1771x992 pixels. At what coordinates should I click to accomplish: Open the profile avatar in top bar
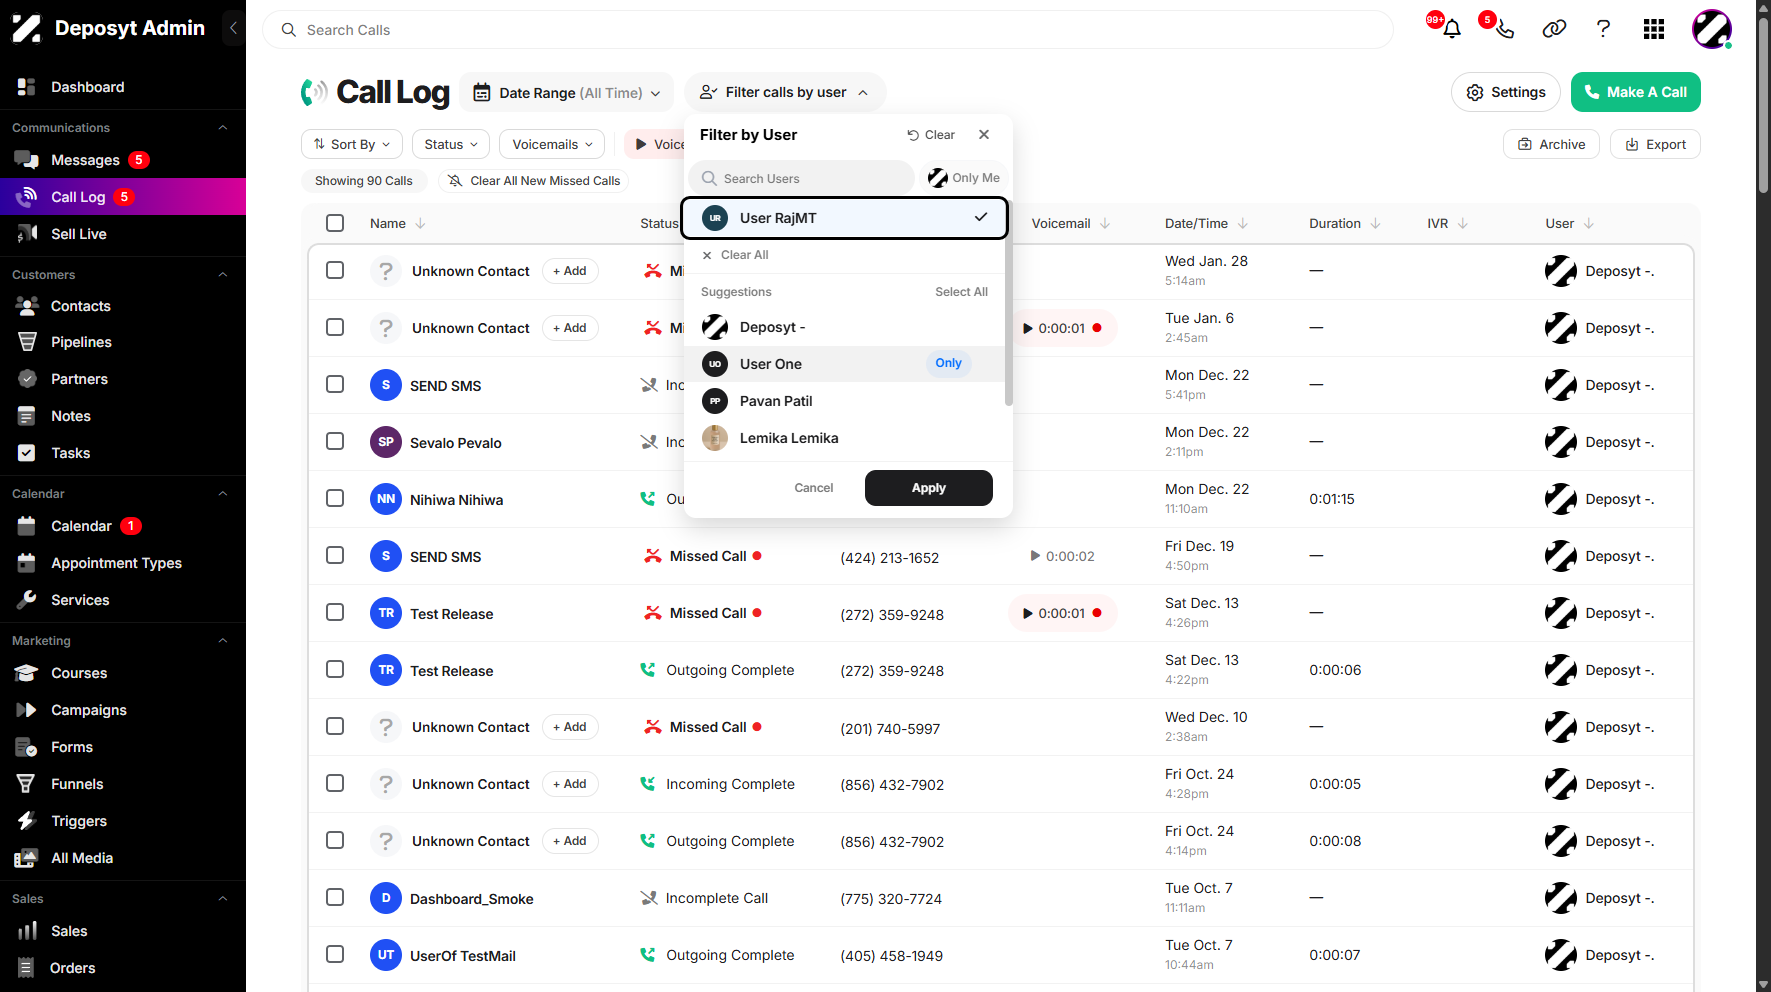click(1711, 29)
